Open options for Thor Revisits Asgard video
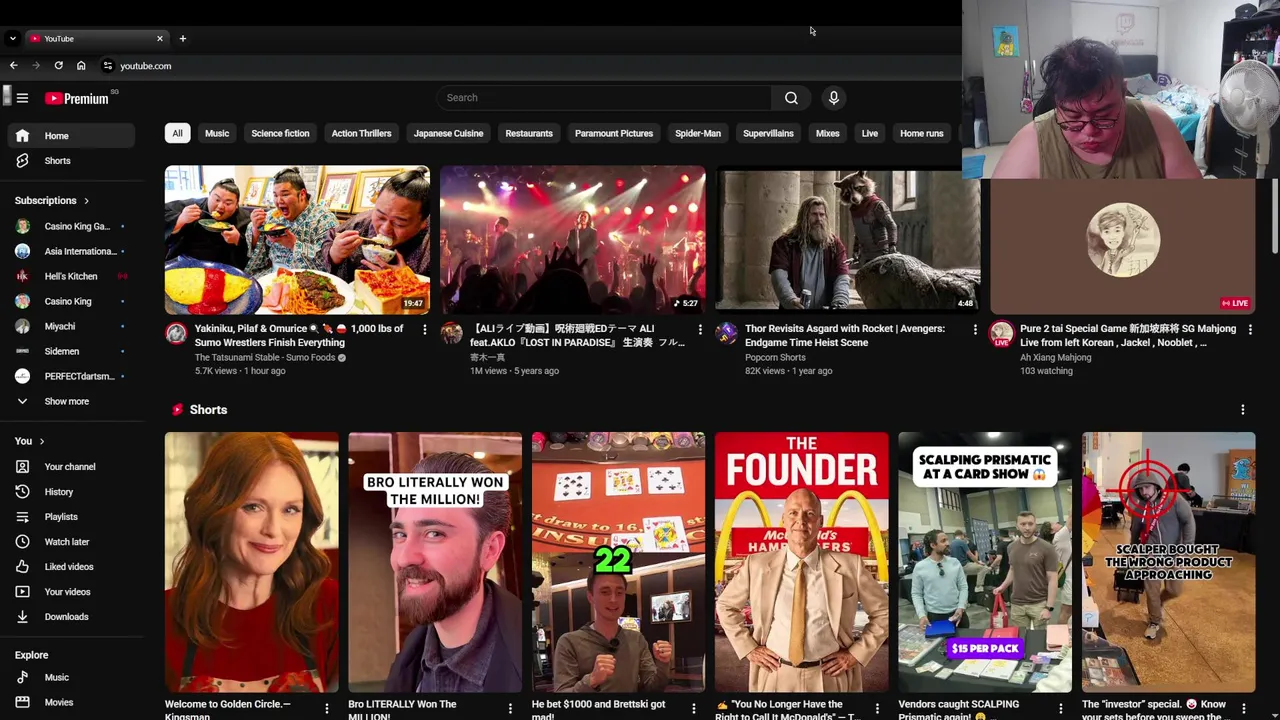This screenshot has height=720, width=1280. pyautogui.click(x=975, y=329)
